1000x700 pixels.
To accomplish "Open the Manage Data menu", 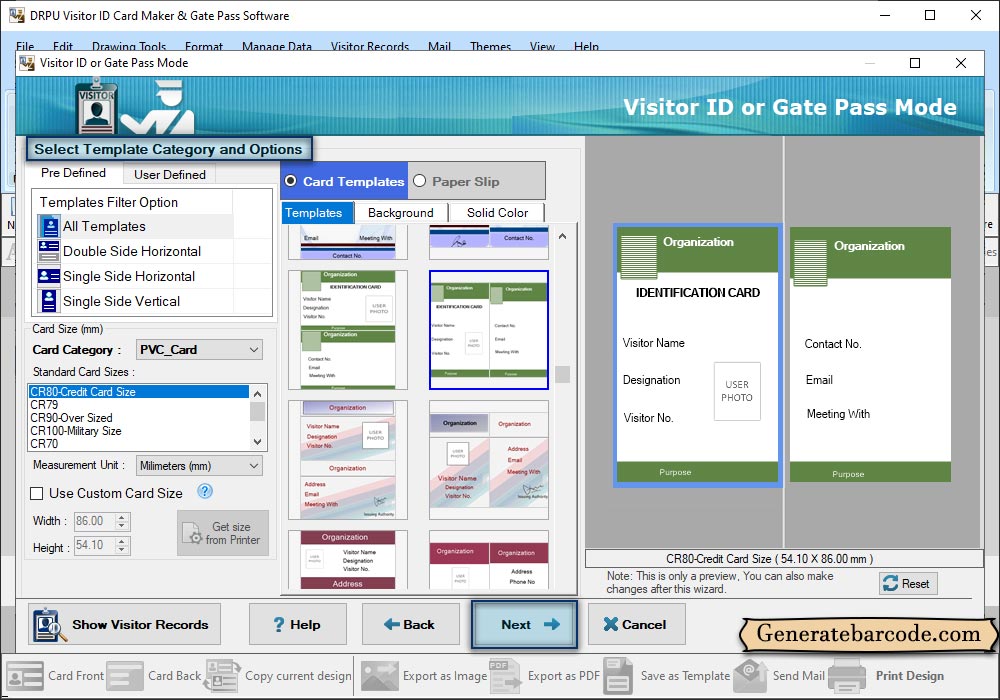I will 277,46.
